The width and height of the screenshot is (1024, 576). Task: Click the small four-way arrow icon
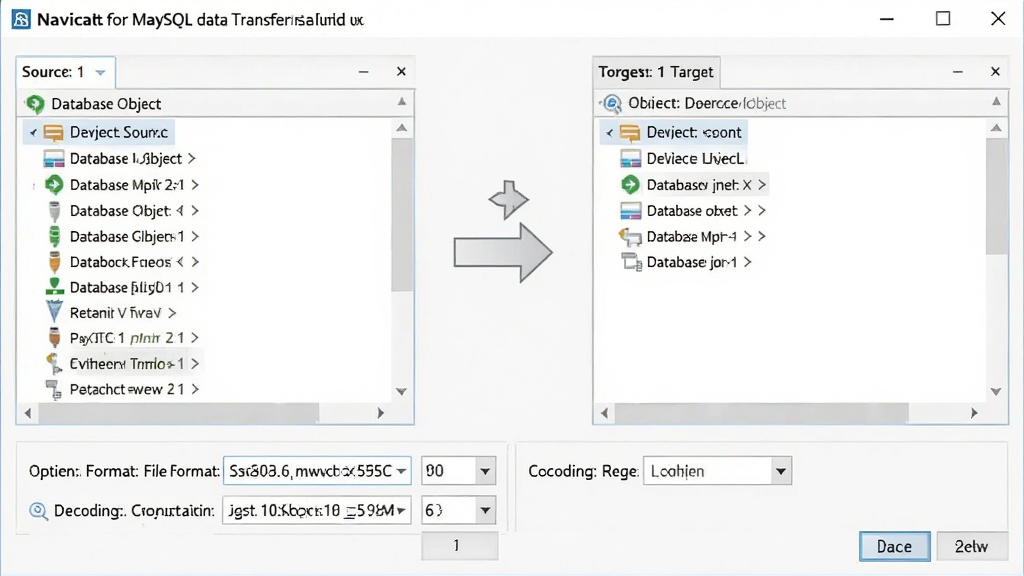pyautogui.click(x=508, y=200)
